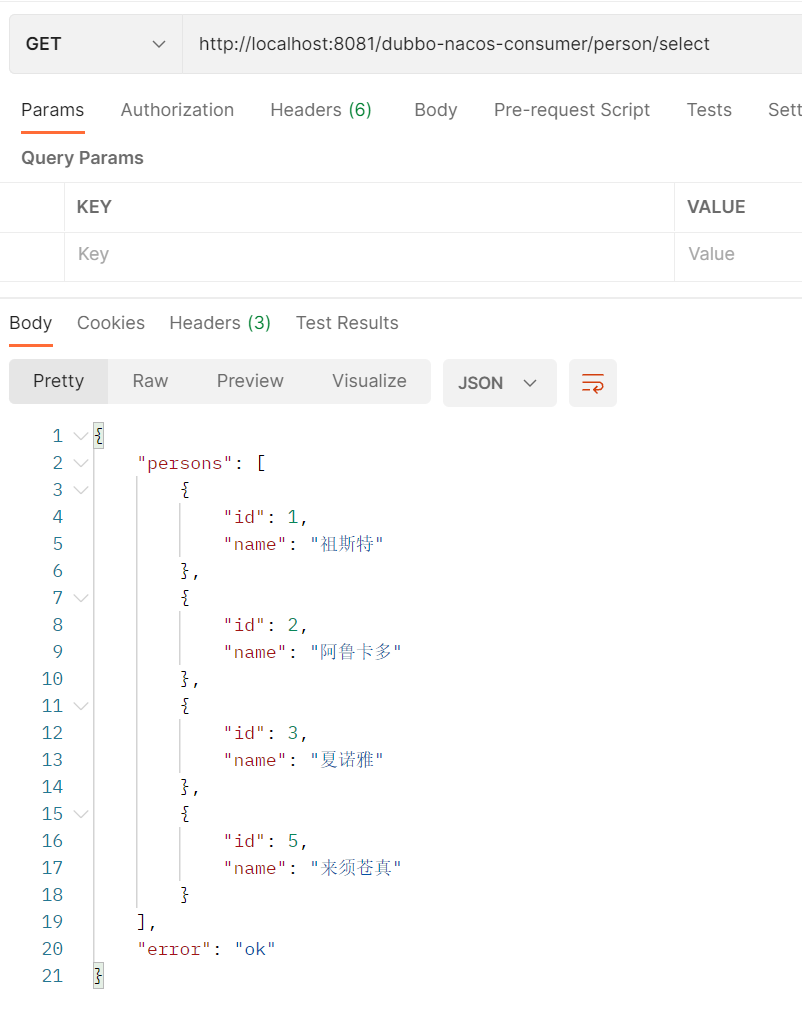Collapse the root object at line 1

tap(81, 436)
